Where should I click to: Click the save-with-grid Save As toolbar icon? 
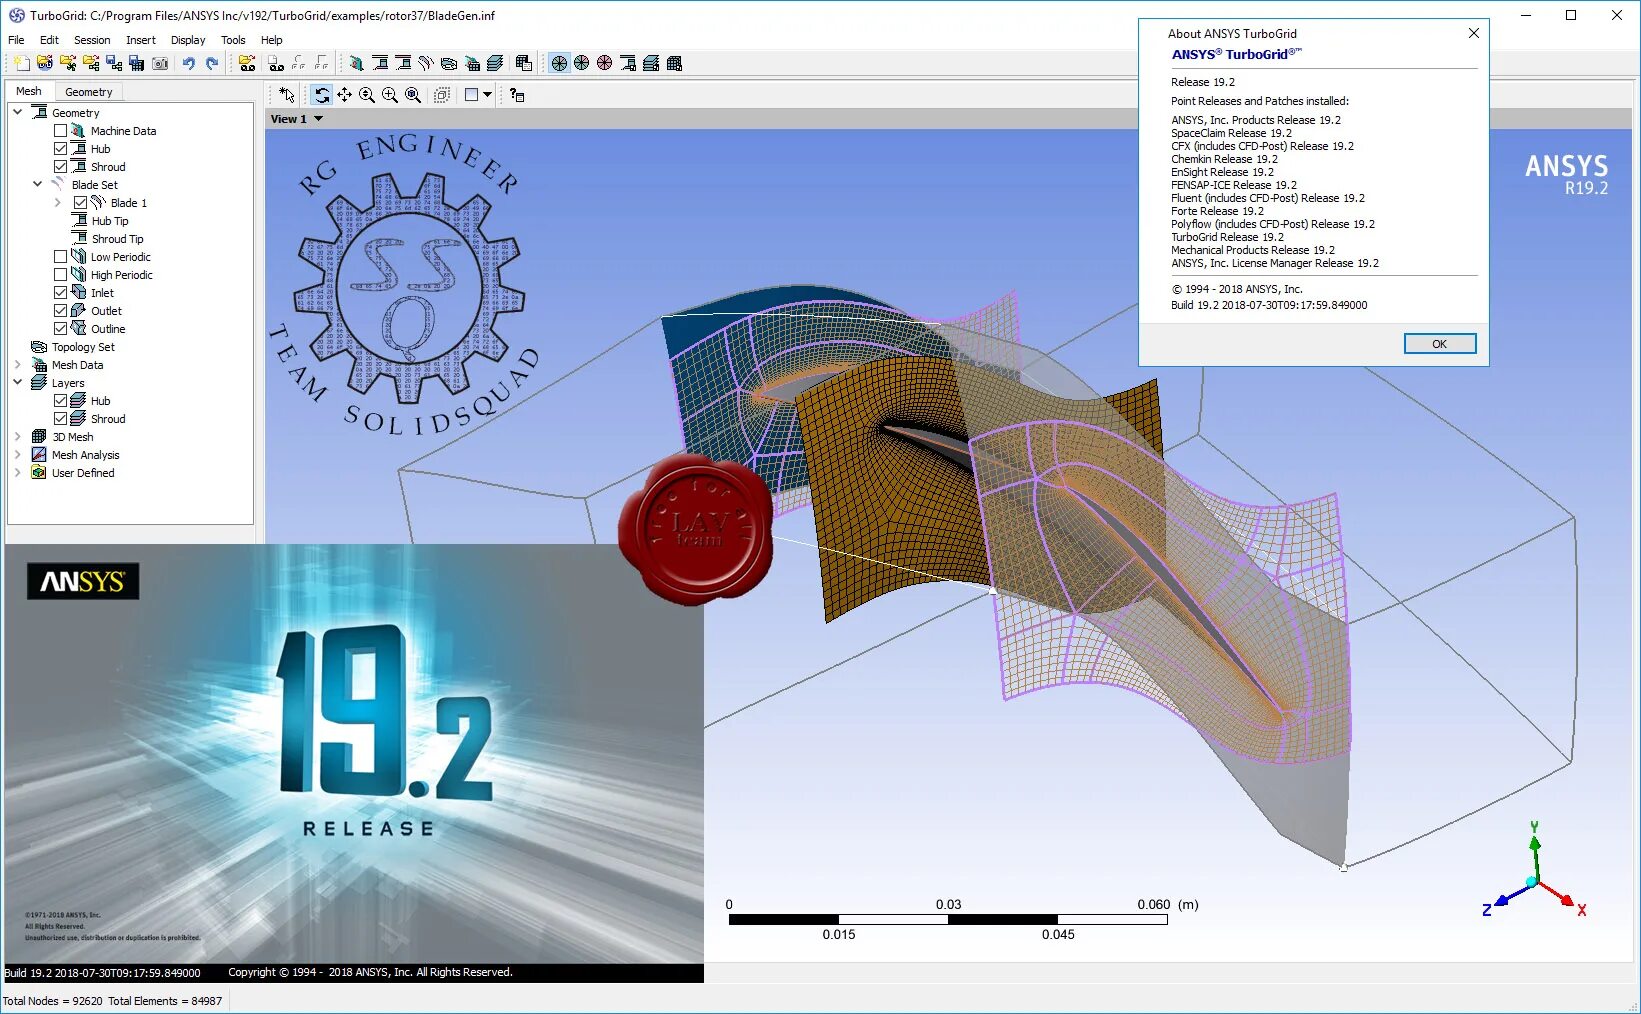coord(137,63)
